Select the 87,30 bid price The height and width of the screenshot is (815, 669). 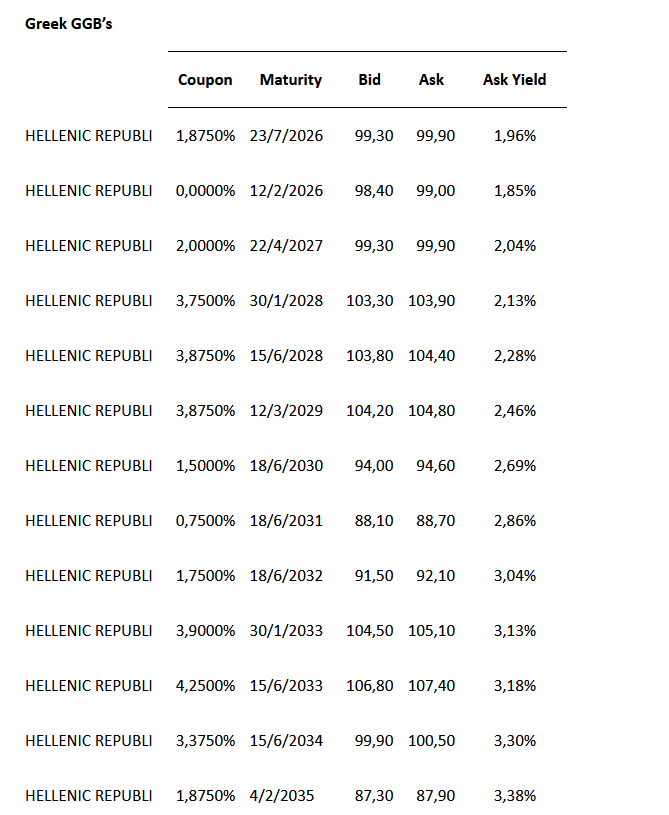[x=374, y=795]
